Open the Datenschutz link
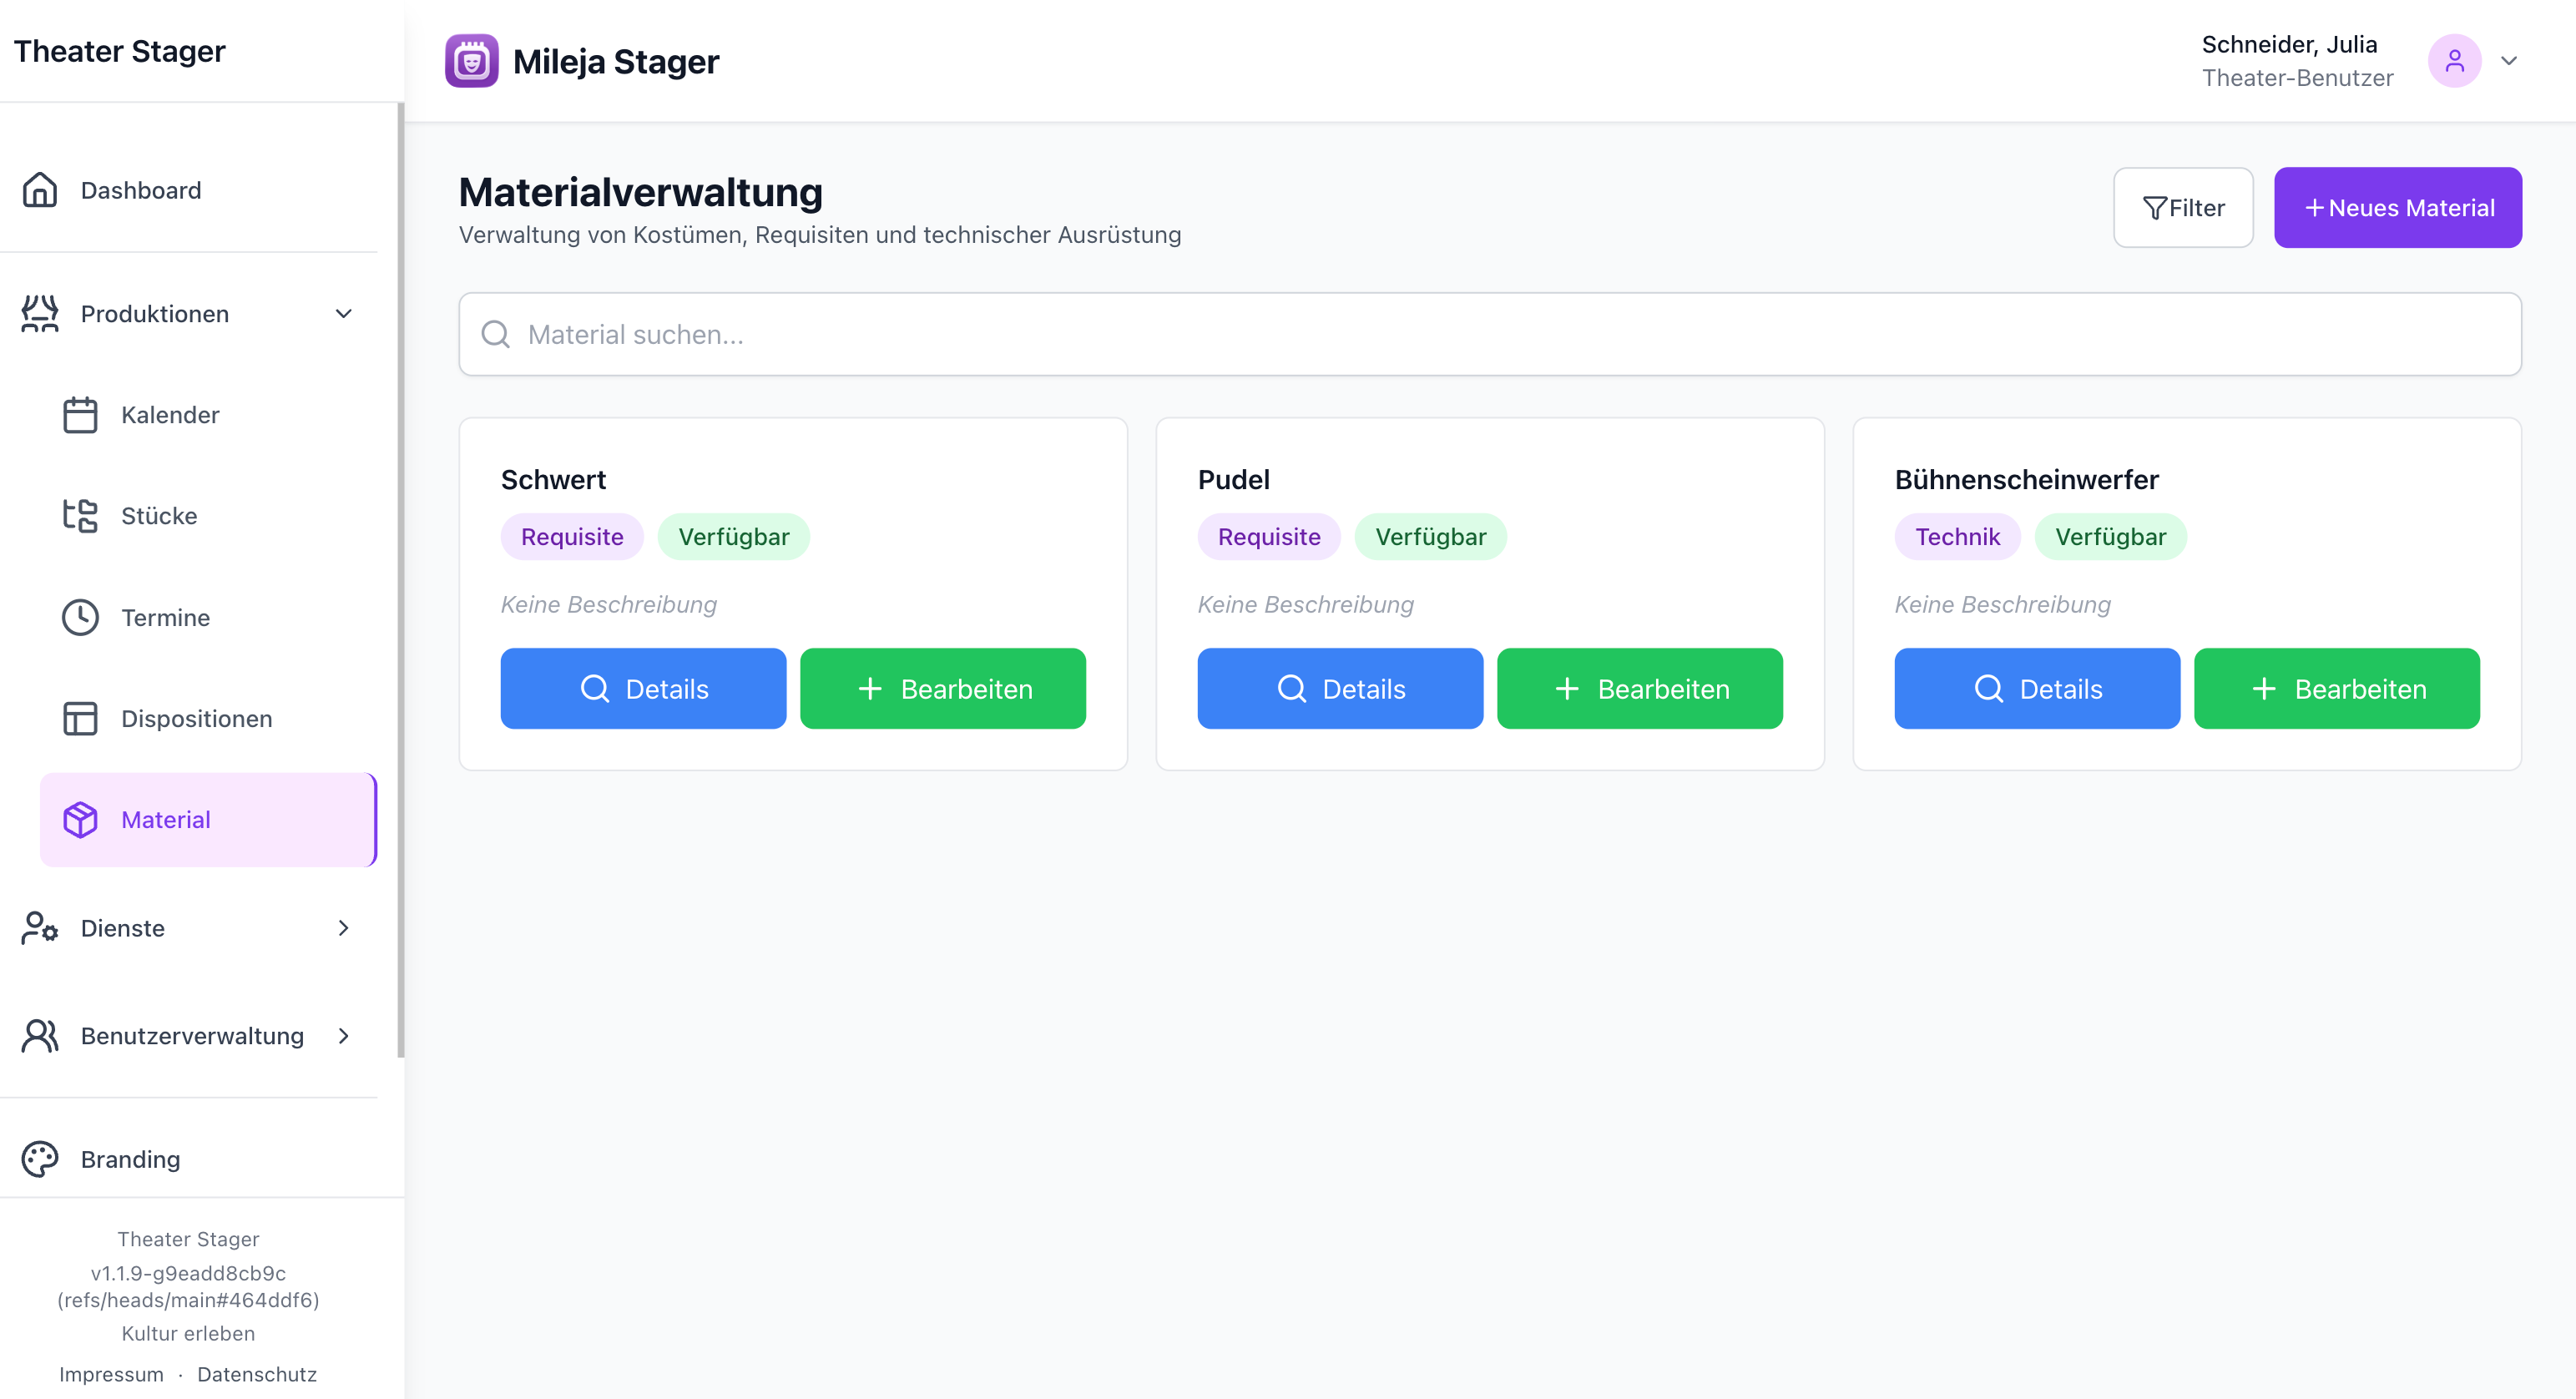Viewport: 2576px width, 1399px height. (257, 1374)
